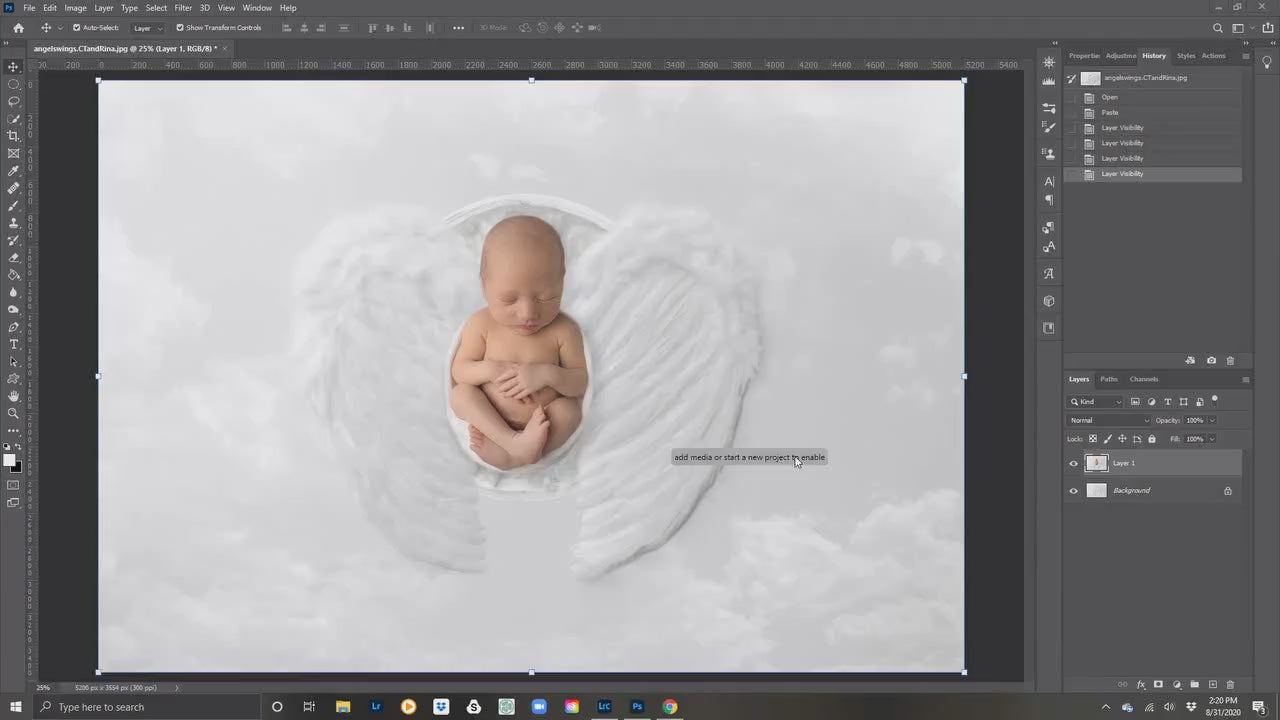Select the Lasso tool
The height and width of the screenshot is (720, 1280).
click(x=13, y=101)
